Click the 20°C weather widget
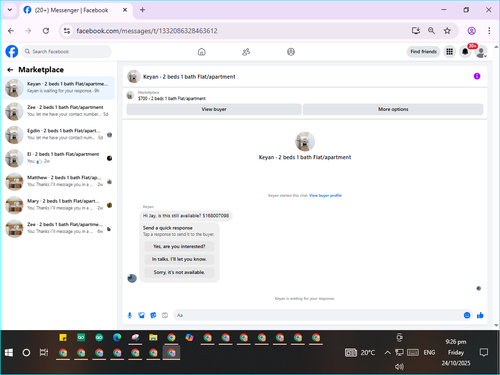The width and height of the screenshot is (500, 375). (x=360, y=352)
